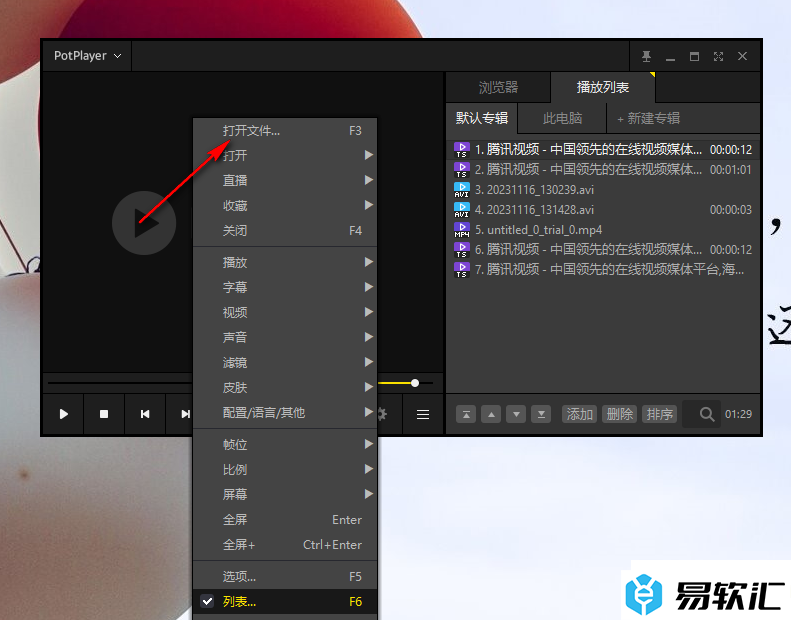Toggle the playlist panel hamburger icon

coord(423,414)
